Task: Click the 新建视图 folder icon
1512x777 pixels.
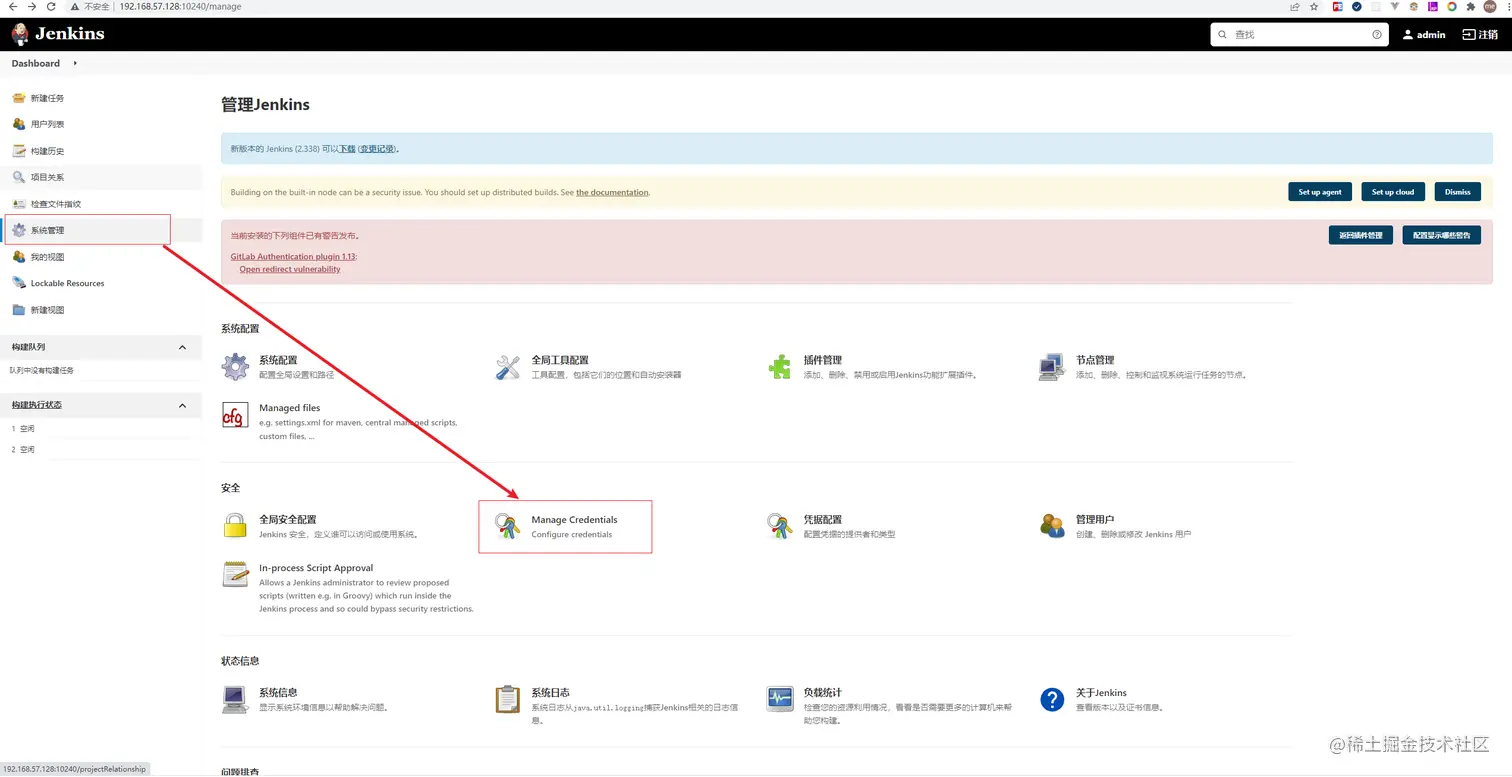Action: [18, 310]
